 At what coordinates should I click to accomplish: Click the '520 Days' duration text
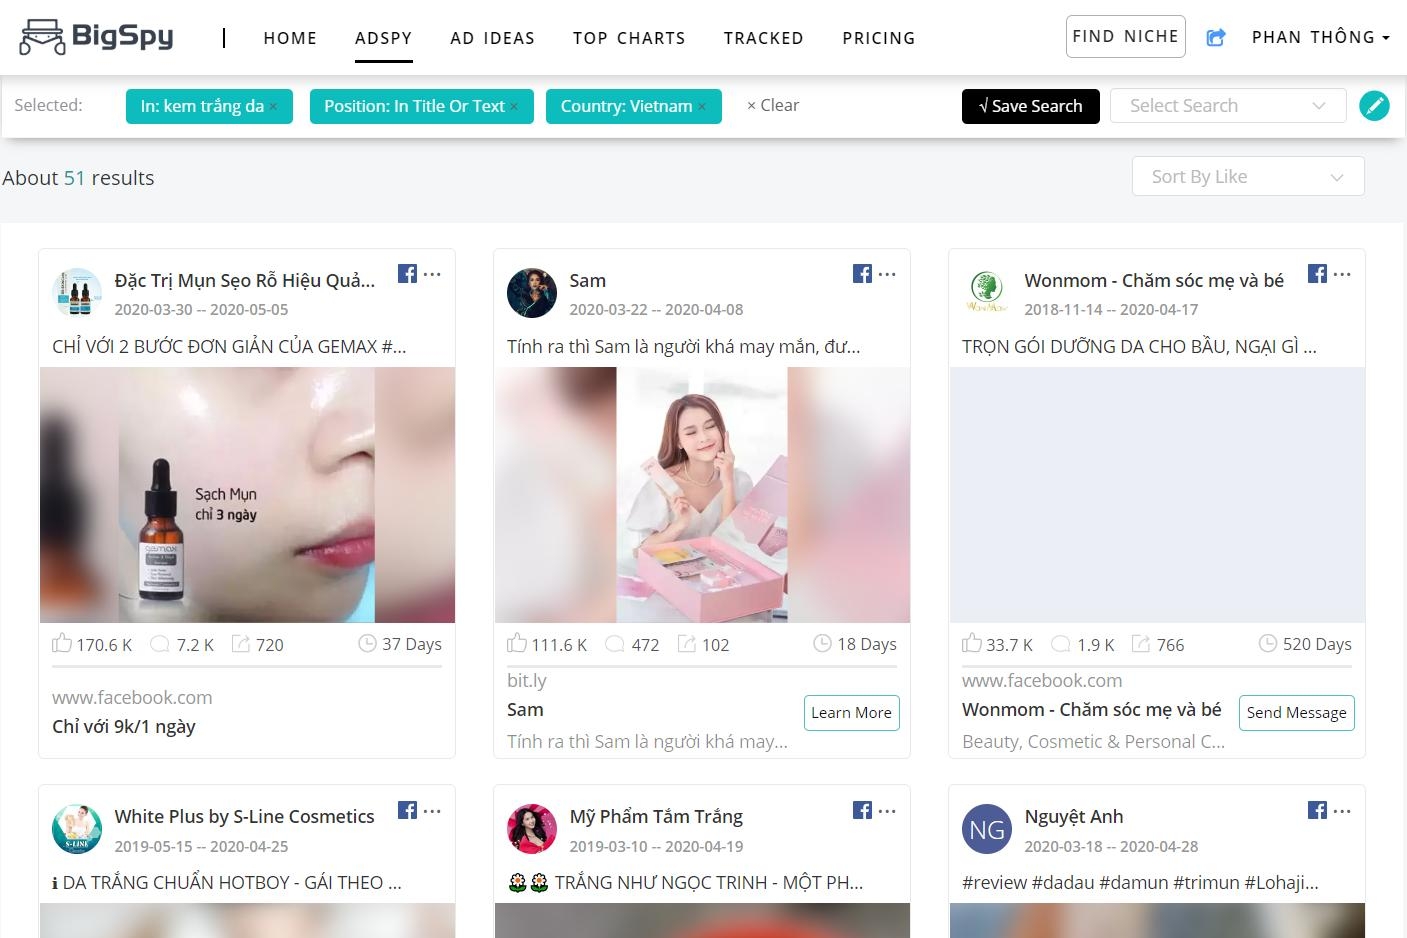pos(1317,644)
